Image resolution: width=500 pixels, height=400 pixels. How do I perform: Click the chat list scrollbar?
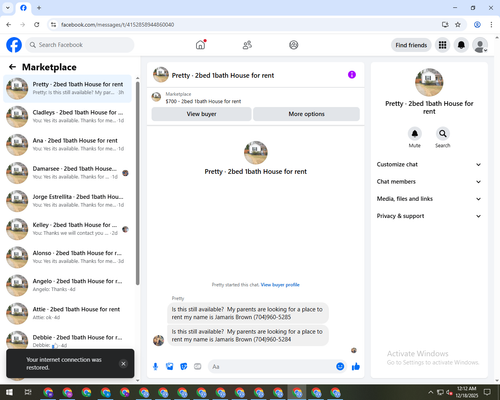point(137,183)
